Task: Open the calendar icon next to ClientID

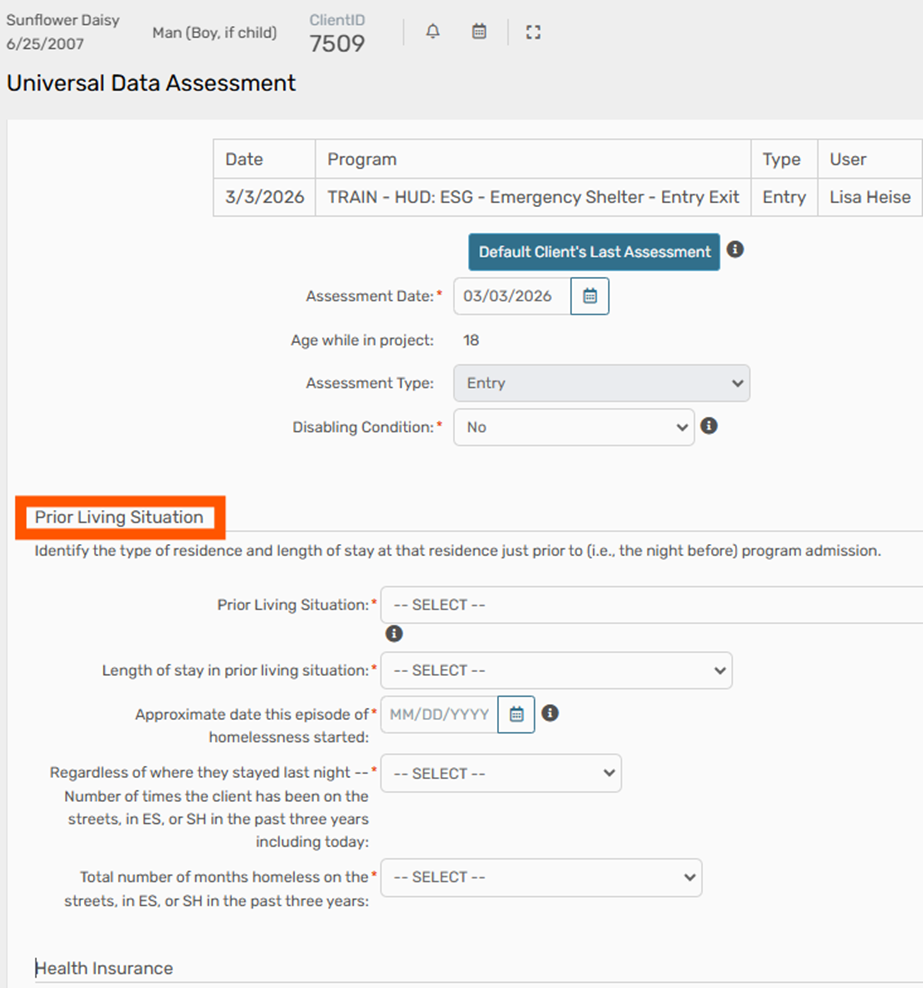Action: click(x=479, y=32)
